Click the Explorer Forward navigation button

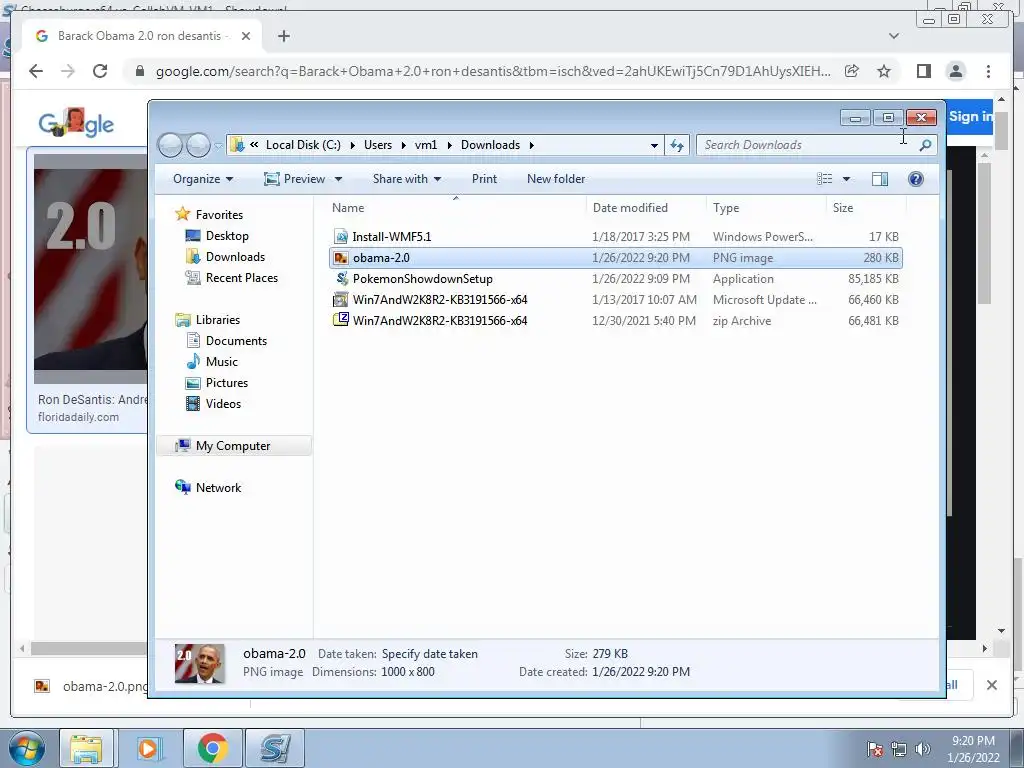pos(198,145)
